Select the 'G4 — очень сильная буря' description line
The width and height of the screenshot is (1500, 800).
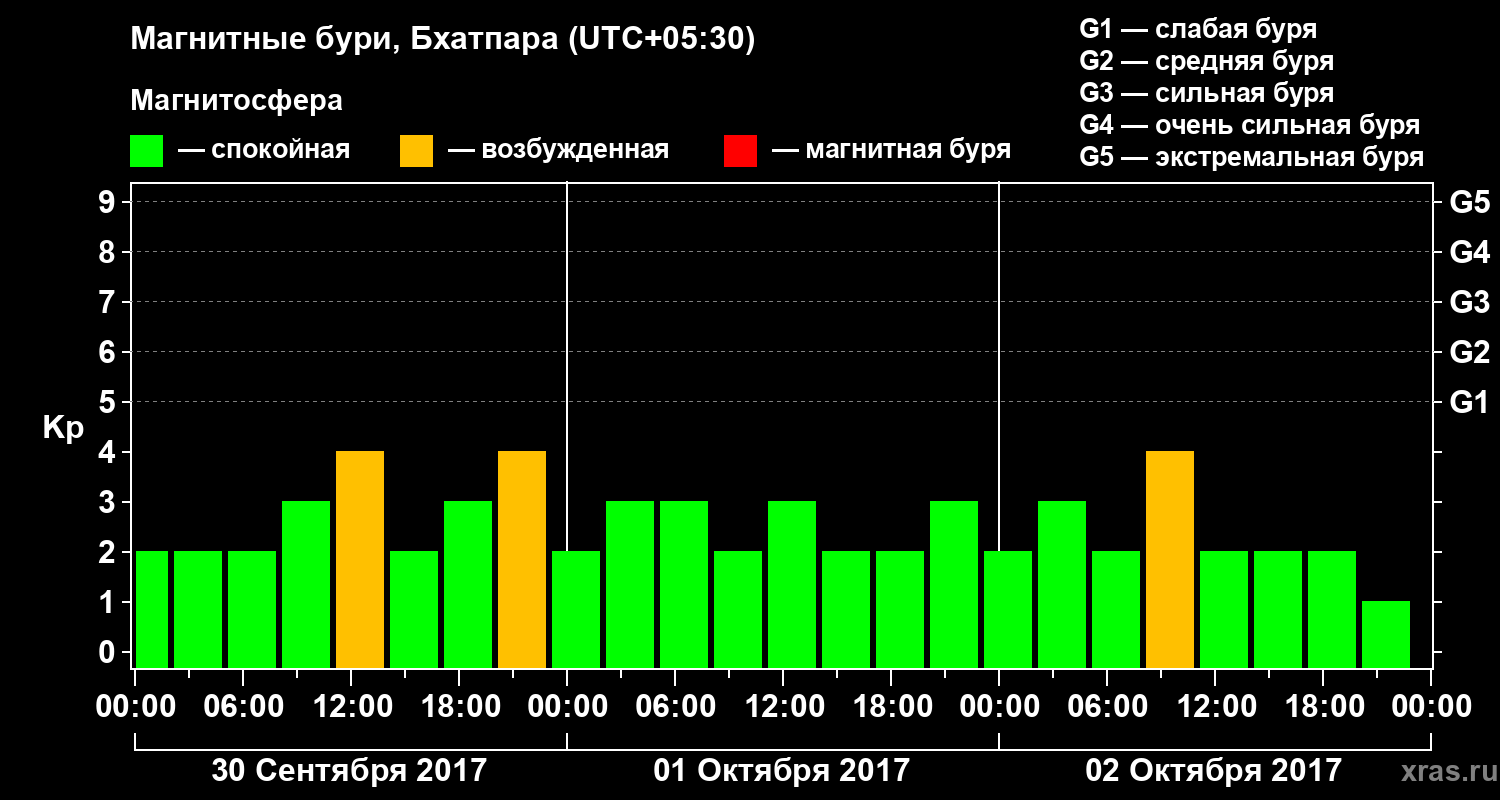(1249, 125)
